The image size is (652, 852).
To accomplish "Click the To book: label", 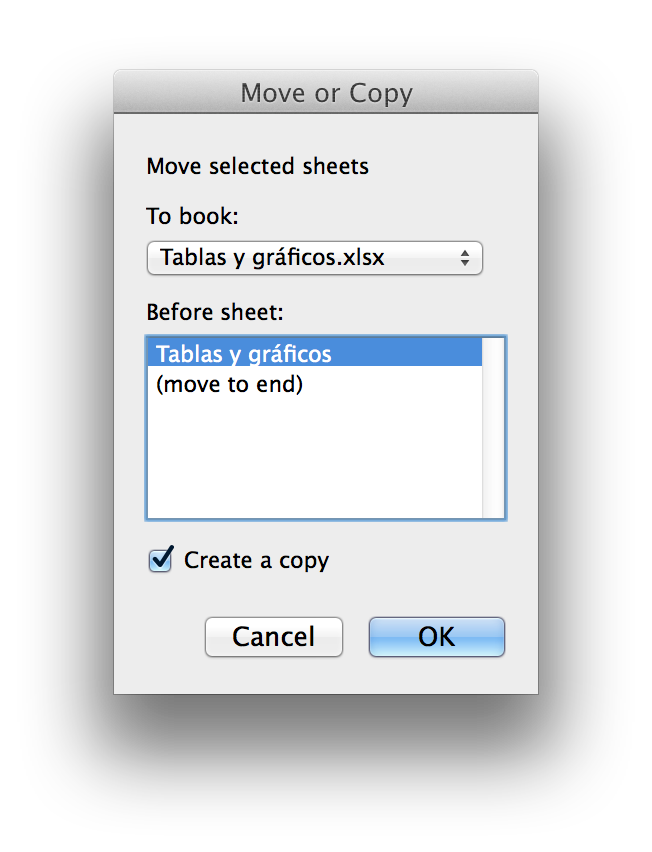I will [193, 216].
